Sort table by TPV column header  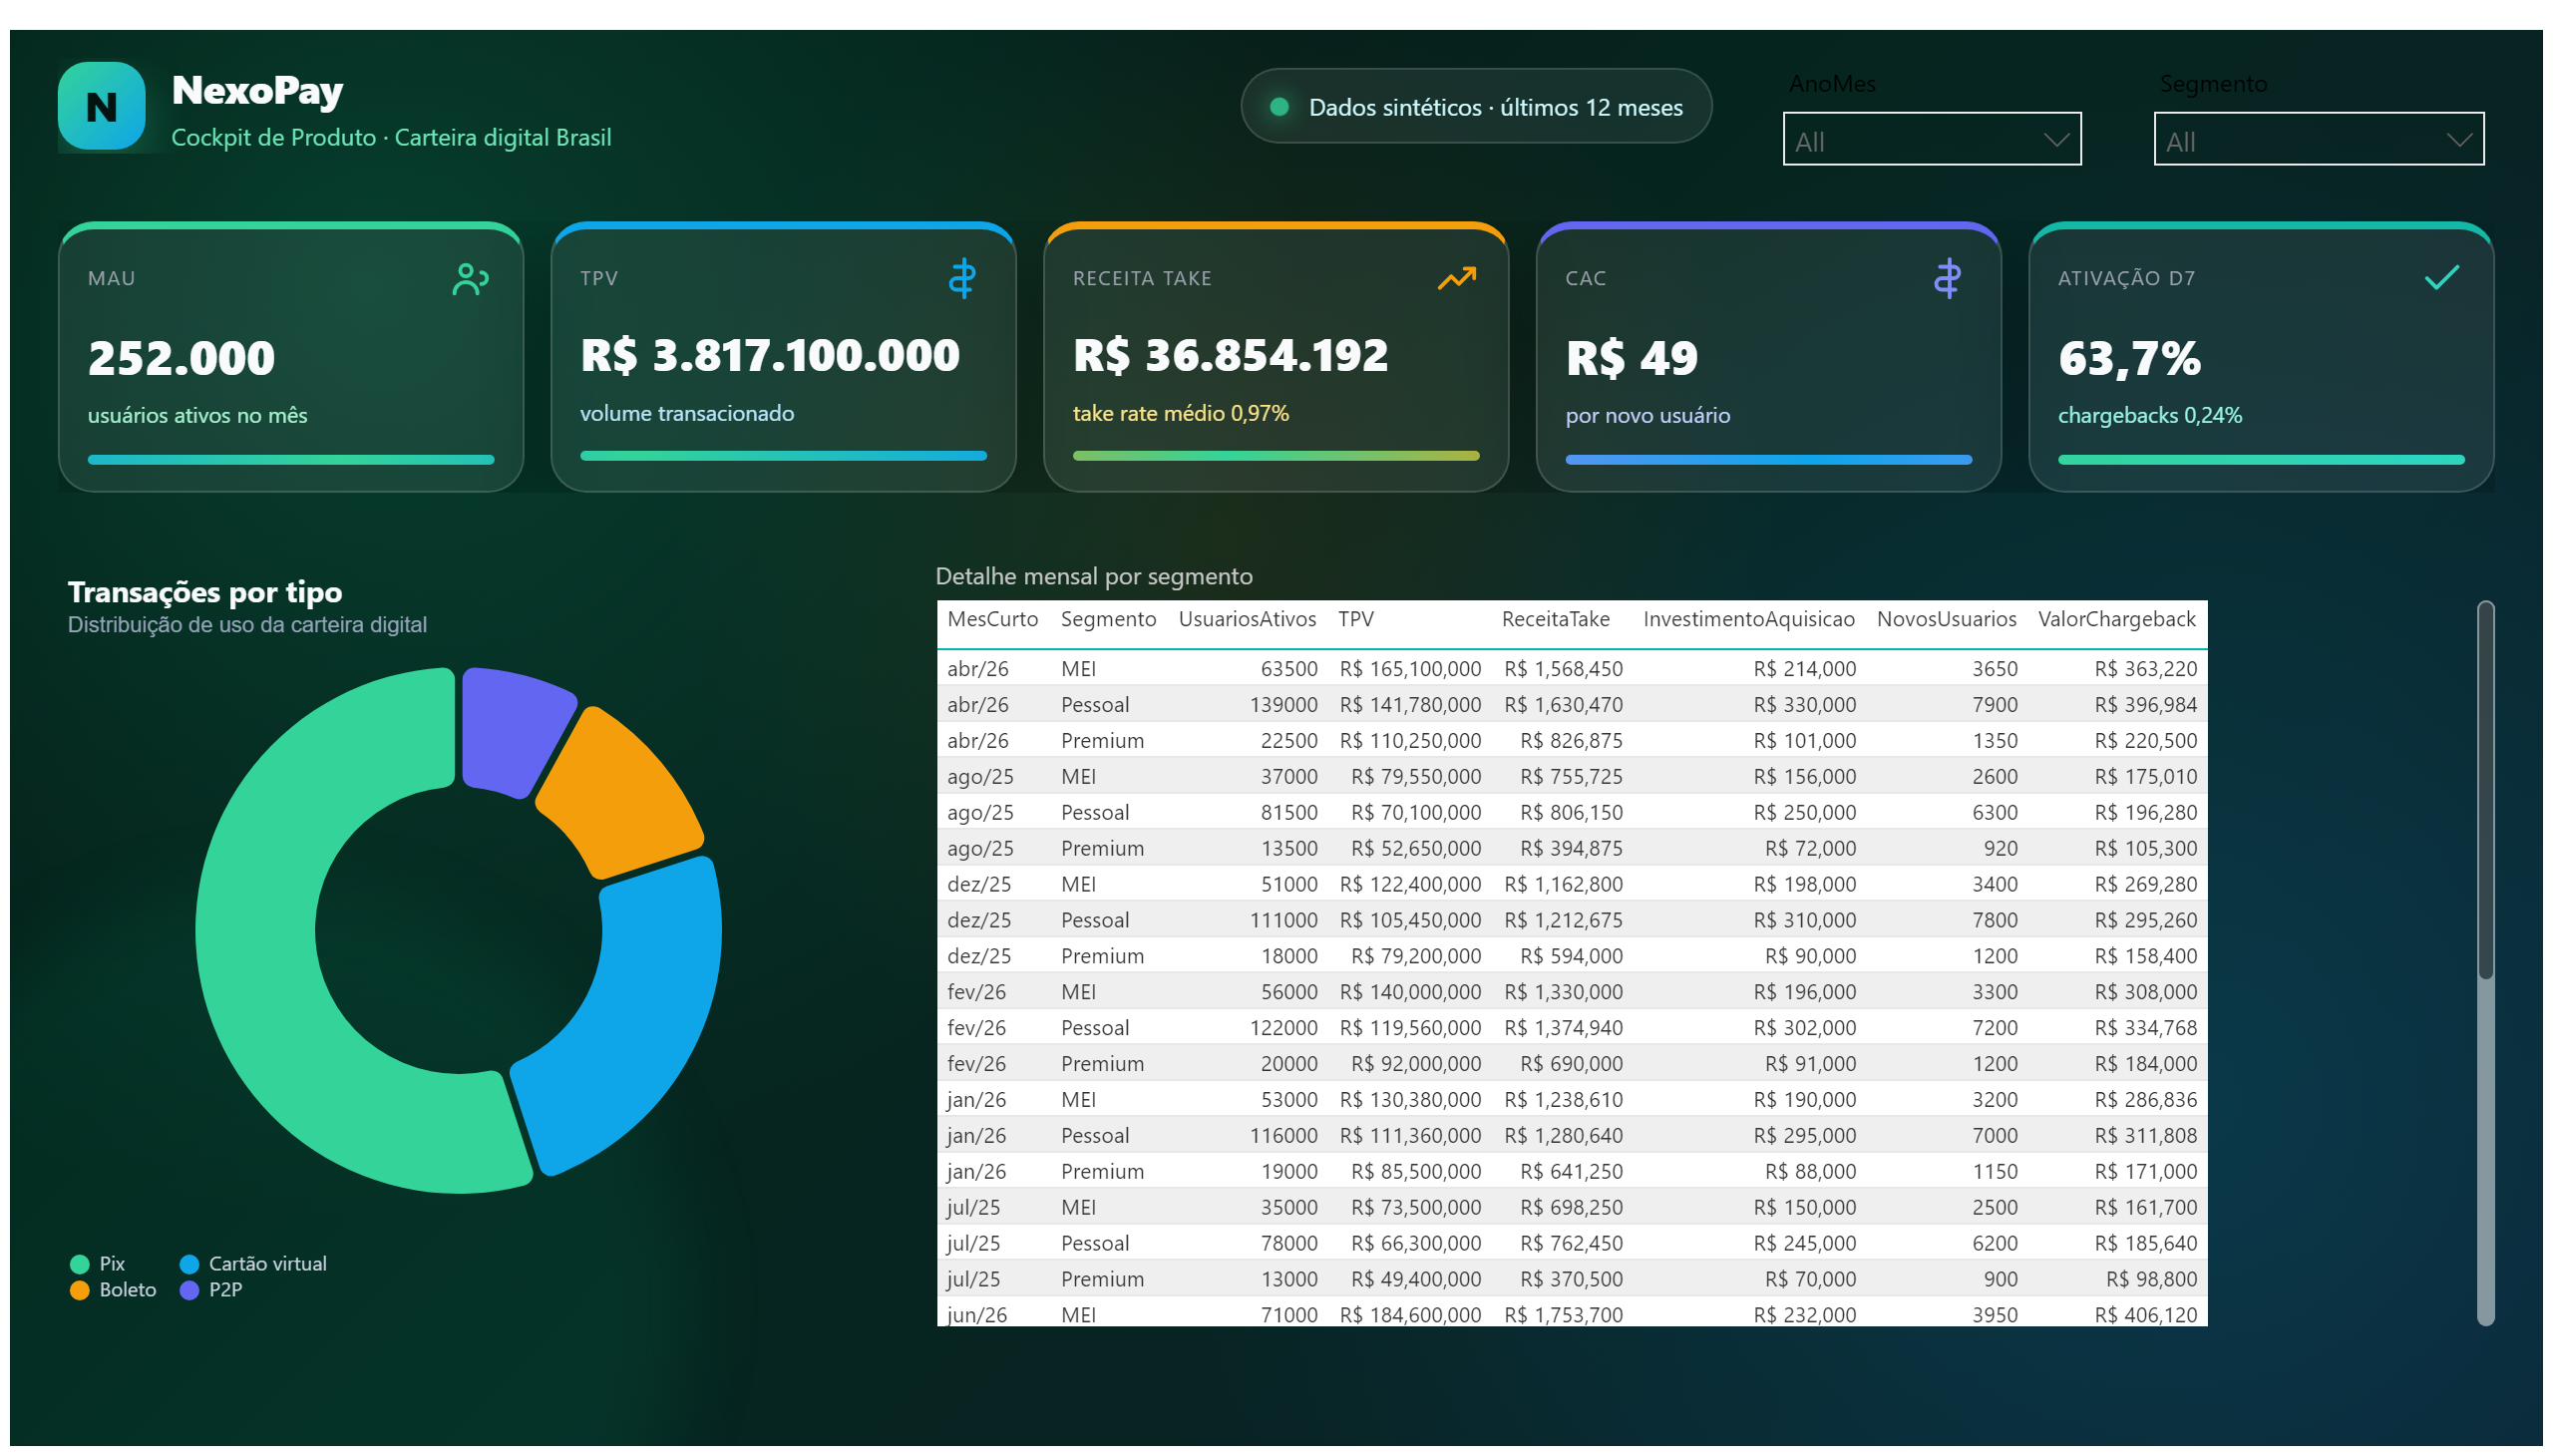click(x=1355, y=619)
